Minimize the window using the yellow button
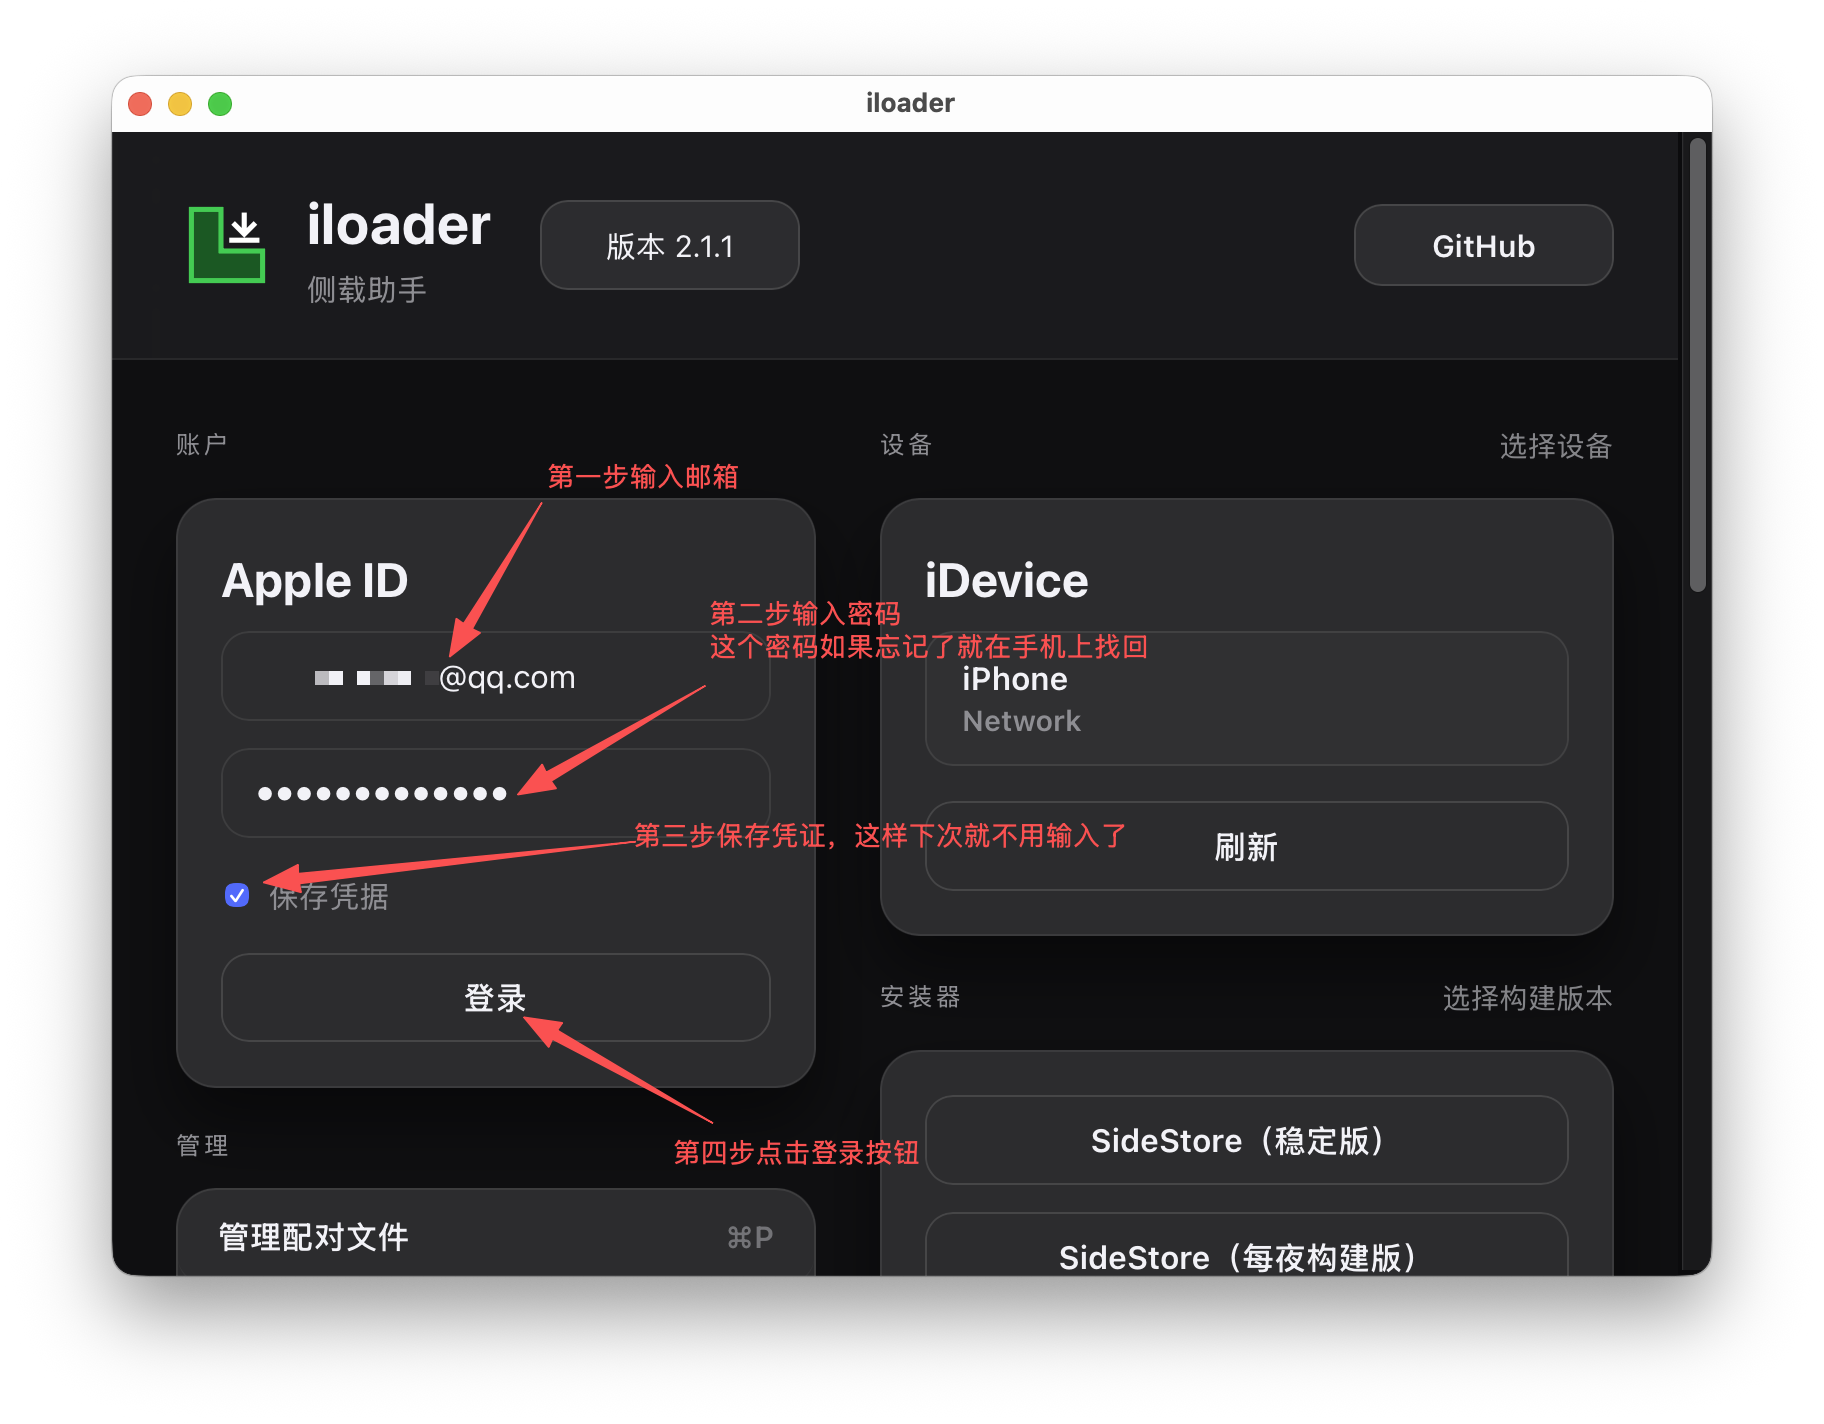The height and width of the screenshot is (1424, 1824). 180,104
